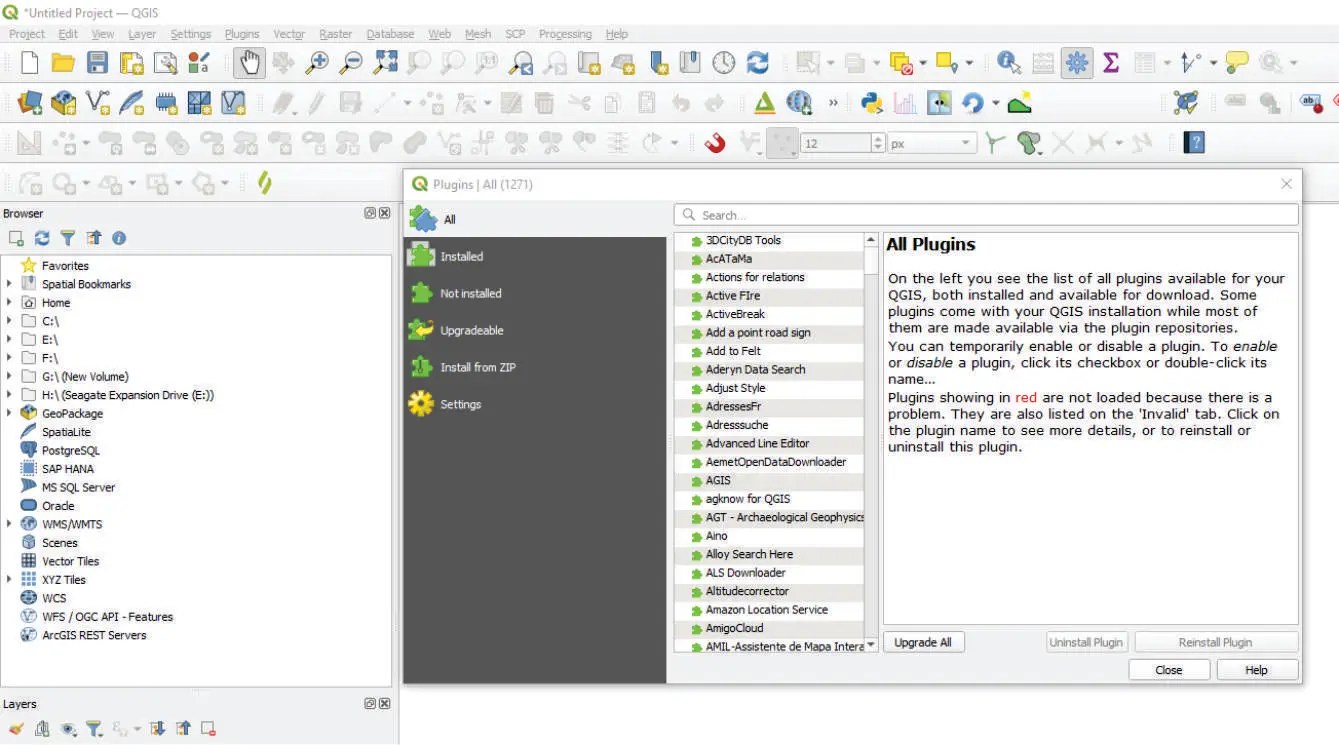Click the New Shapefile Layer icon
1339x745 pixels.
point(98,103)
